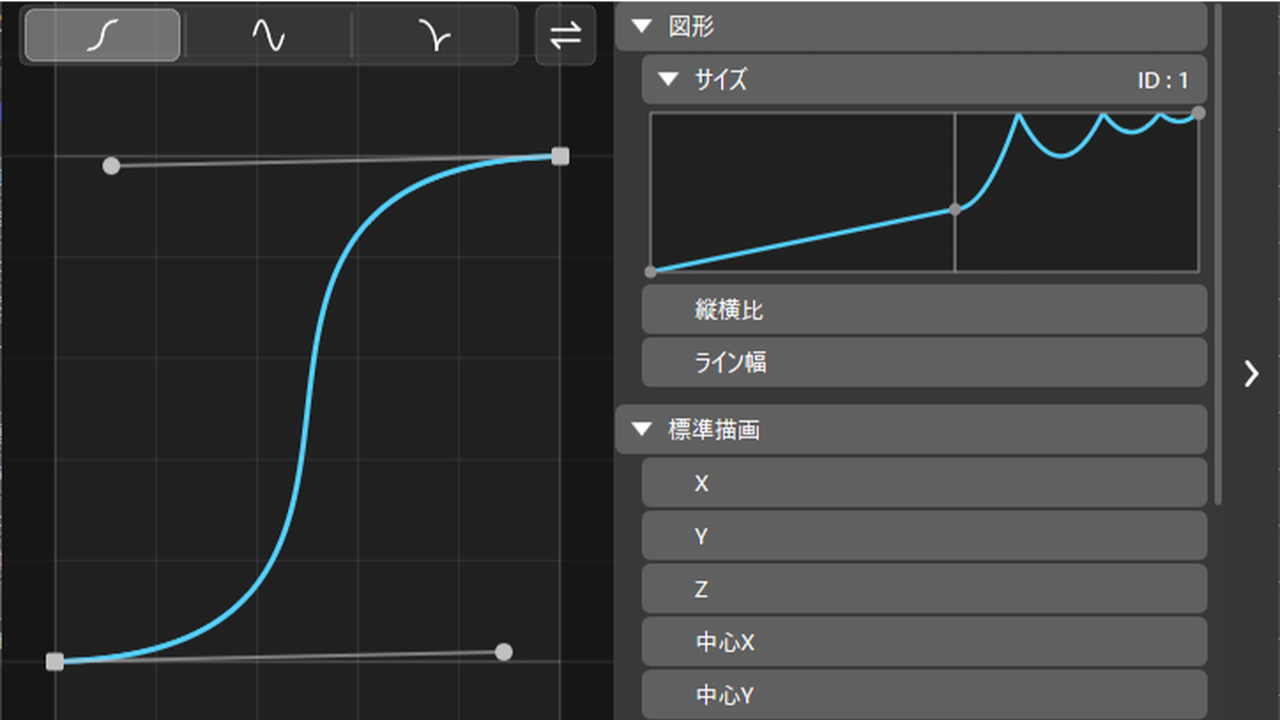
Task: Collapse the 標準描画 section
Action: tap(641, 431)
